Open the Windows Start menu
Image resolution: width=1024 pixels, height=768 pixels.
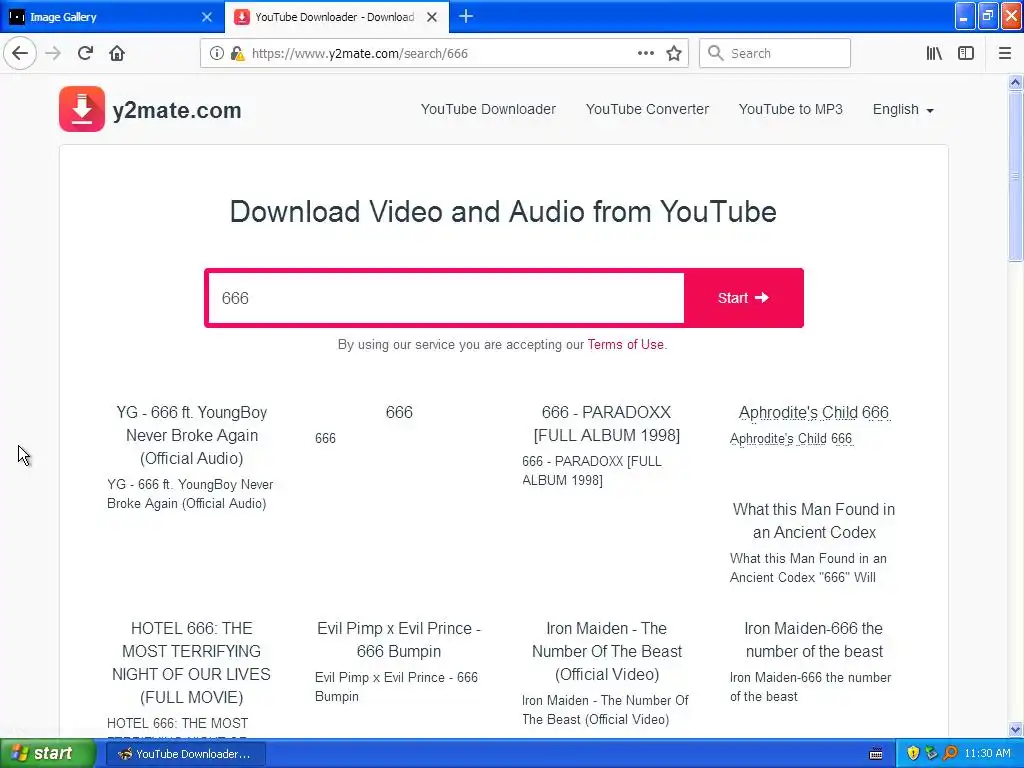[47, 754]
